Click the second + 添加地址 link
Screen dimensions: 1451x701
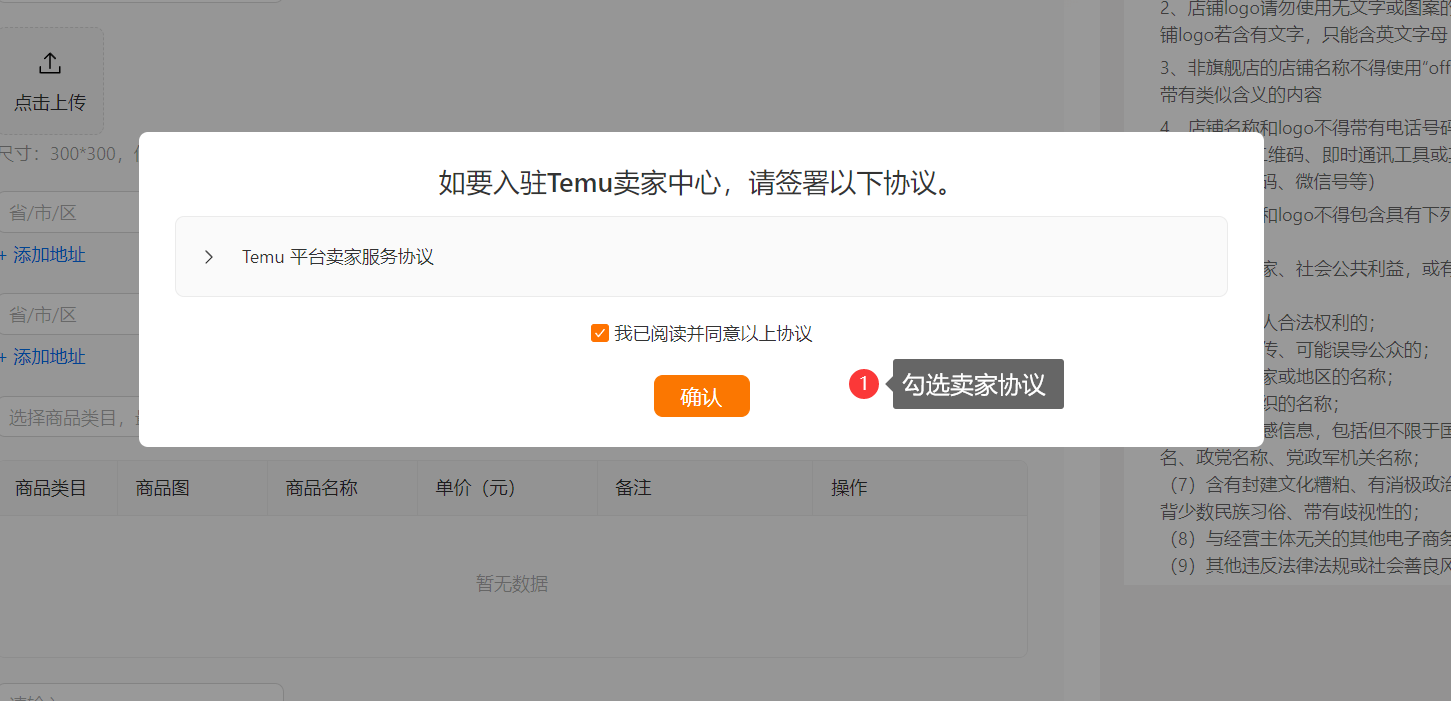click(x=42, y=357)
